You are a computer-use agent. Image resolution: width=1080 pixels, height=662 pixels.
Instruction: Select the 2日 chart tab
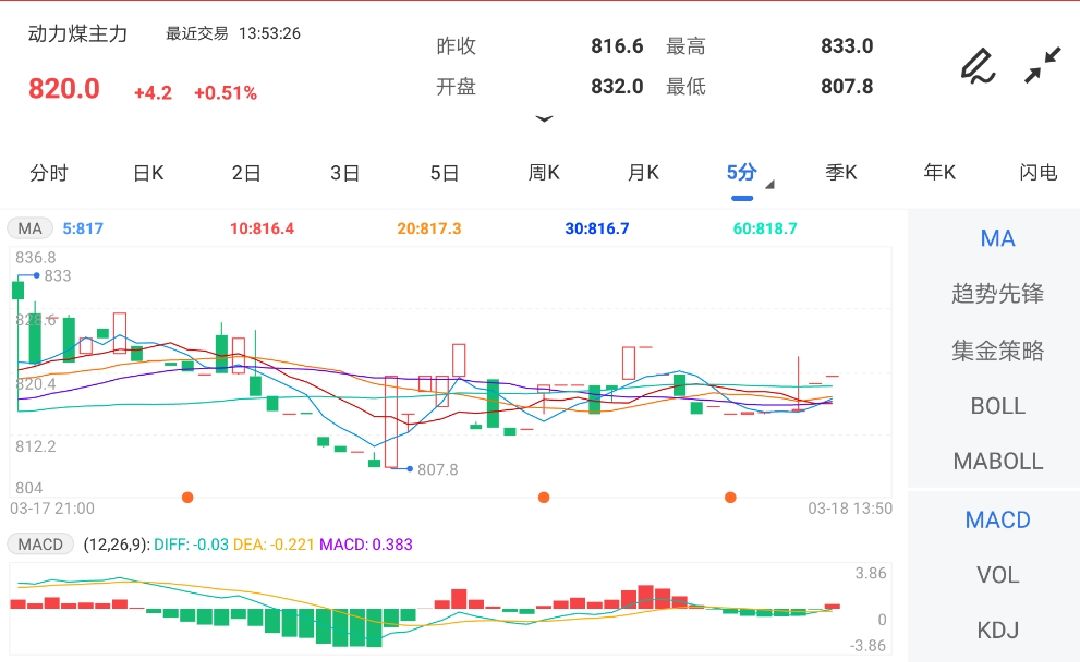pyautogui.click(x=246, y=172)
